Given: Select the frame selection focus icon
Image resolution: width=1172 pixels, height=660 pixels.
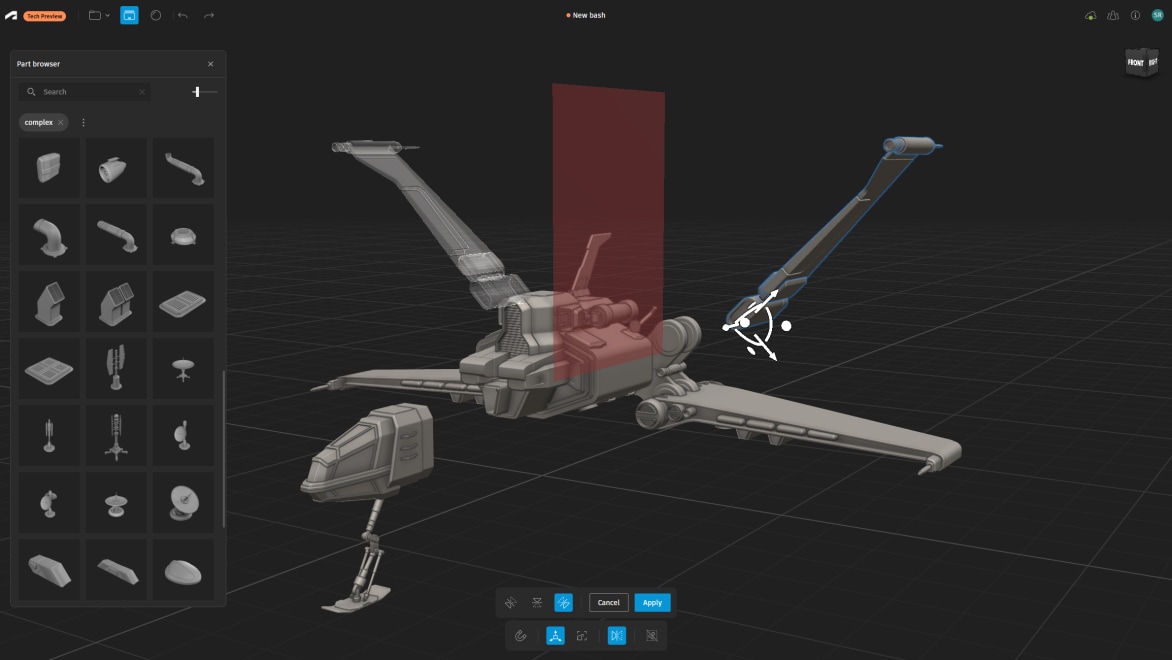Looking at the screenshot, I should click(x=582, y=636).
